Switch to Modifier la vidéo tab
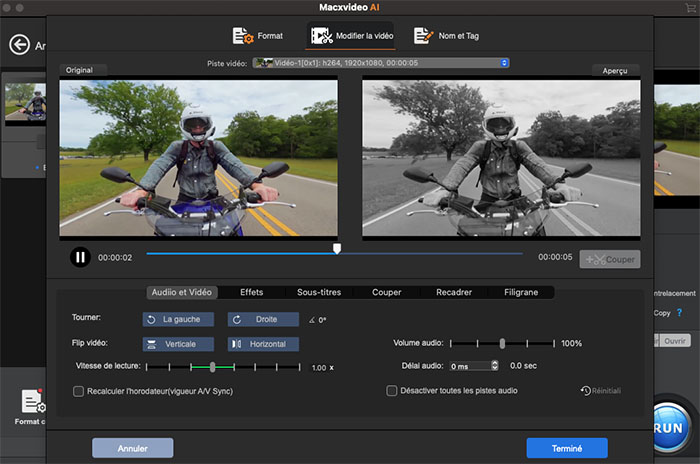This screenshot has height=464, width=700. point(352,36)
